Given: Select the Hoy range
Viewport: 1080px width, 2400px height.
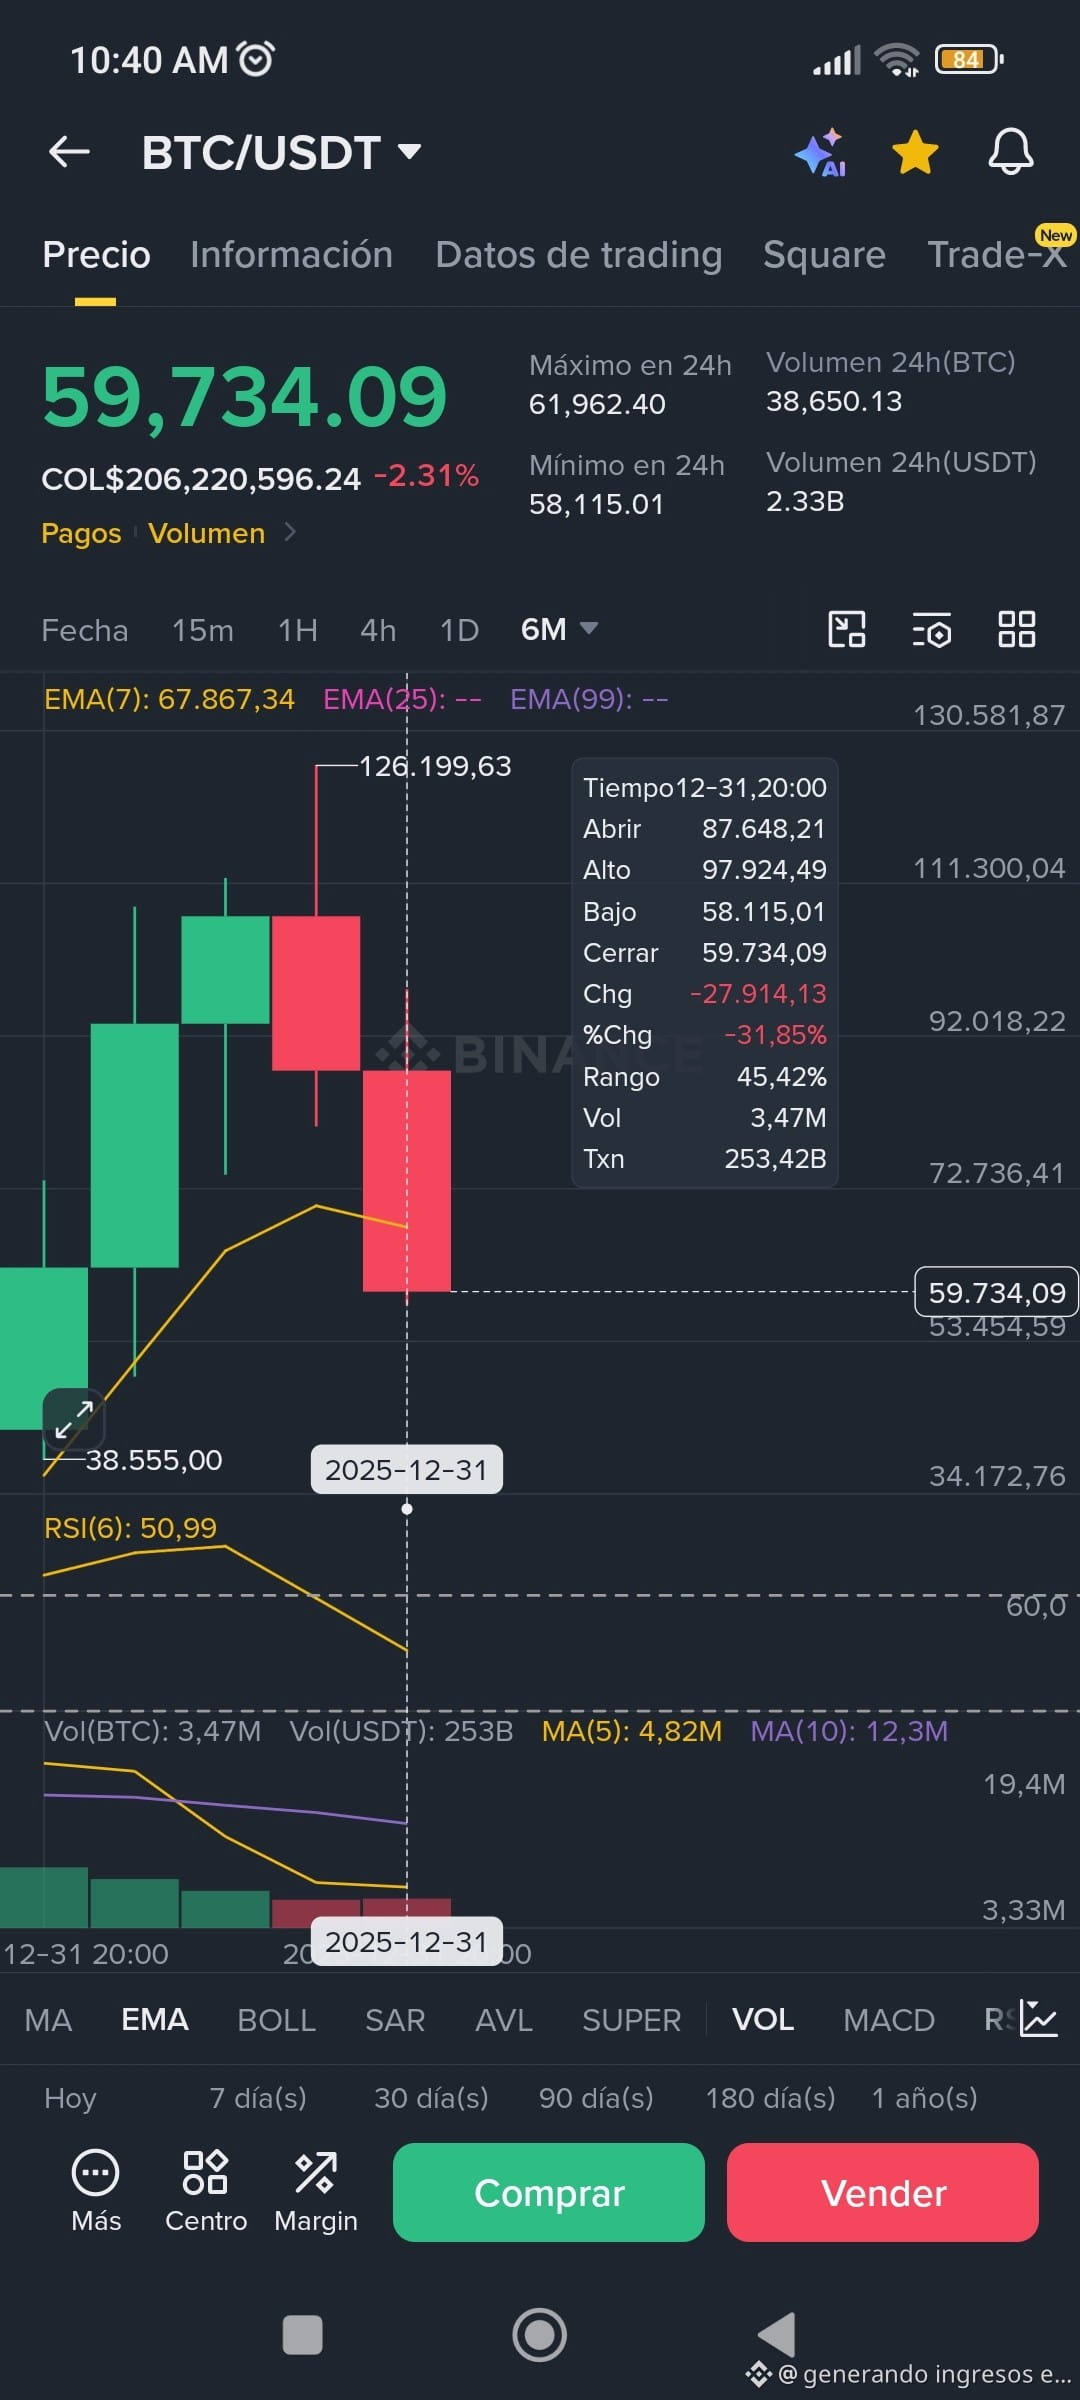Looking at the screenshot, I should pos(70,2098).
